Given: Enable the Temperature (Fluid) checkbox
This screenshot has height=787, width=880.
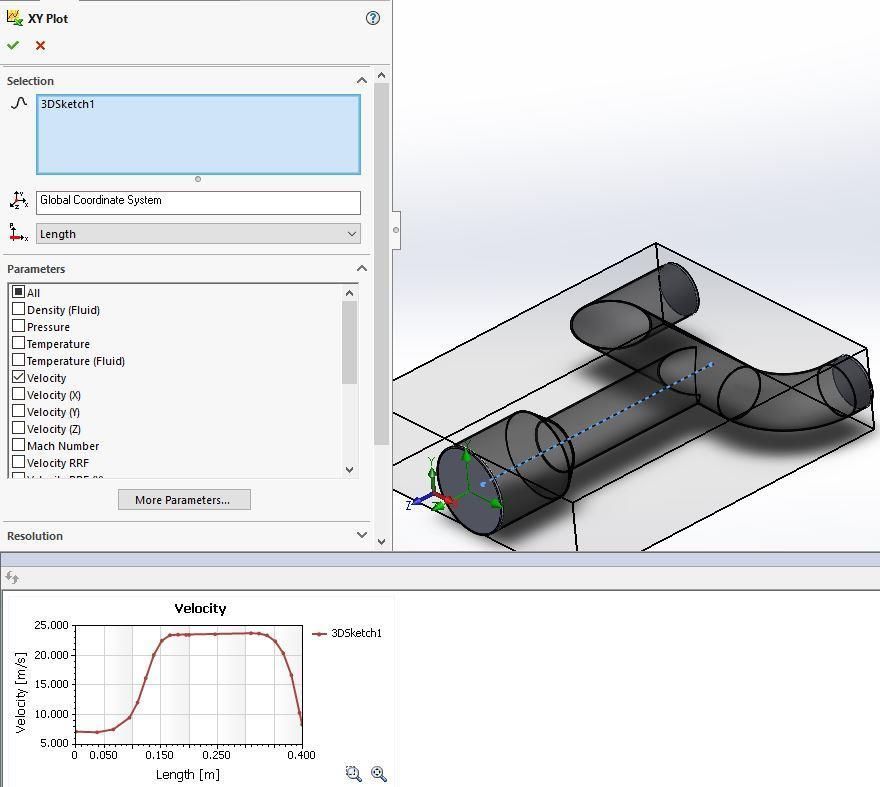Looking at the screenshot, I should click(x=19, y=360).
